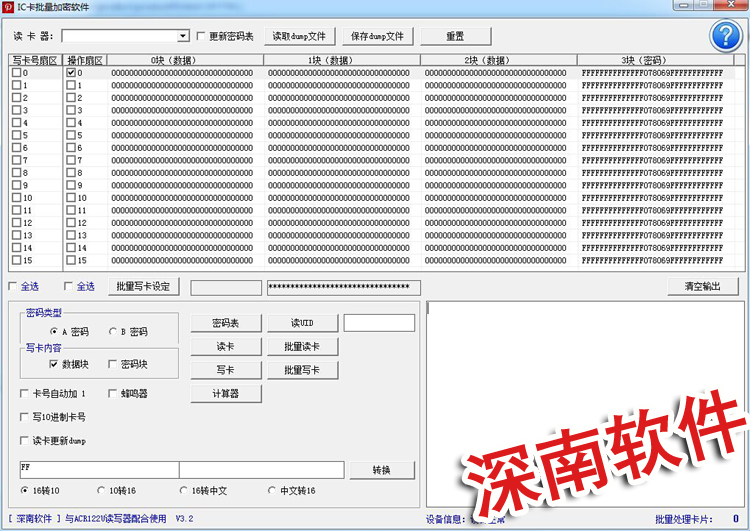
Task: Select the B 密码 radio button
Action: 113,332
